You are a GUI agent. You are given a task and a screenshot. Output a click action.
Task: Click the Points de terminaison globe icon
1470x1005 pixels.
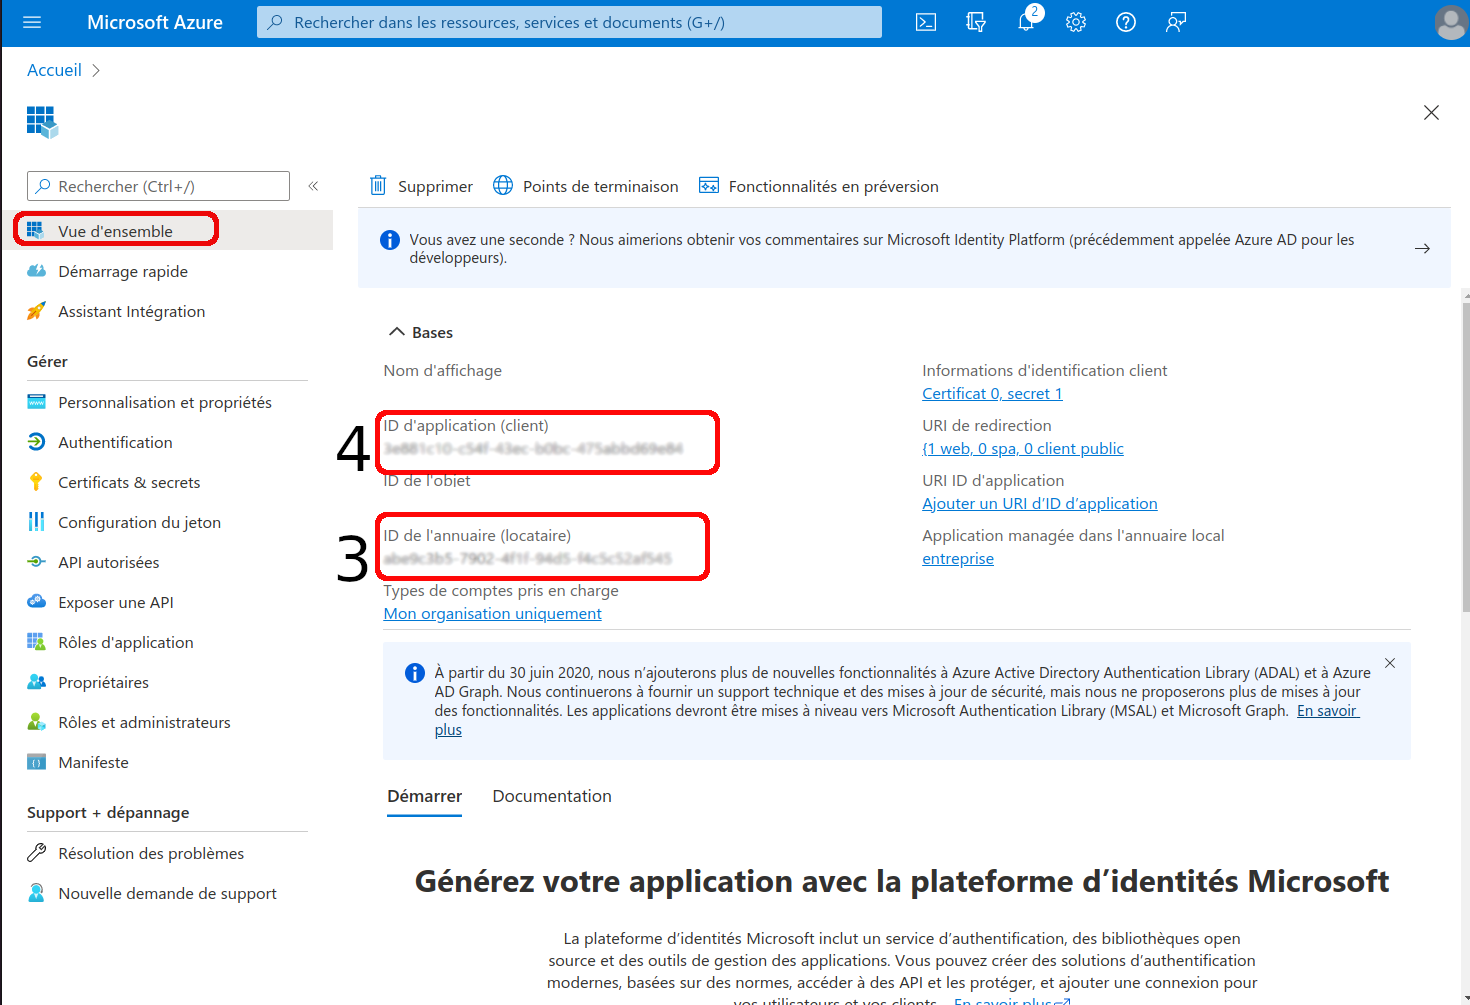pyautogui.click(x=503, y=185)
